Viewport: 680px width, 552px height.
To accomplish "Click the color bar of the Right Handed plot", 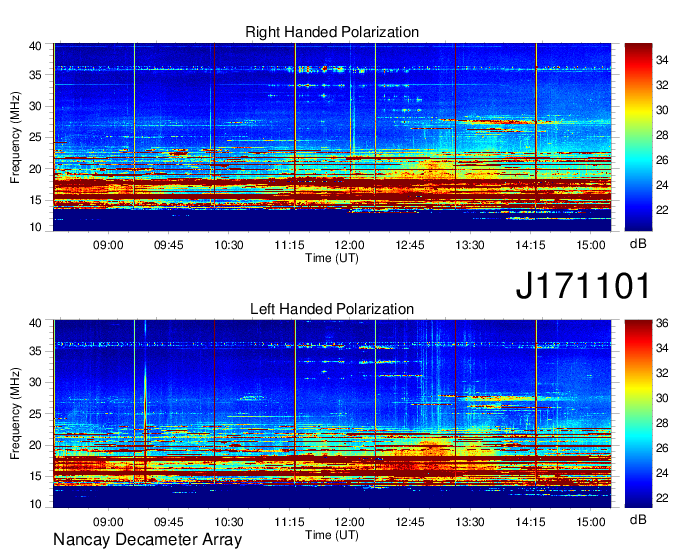I will point(638,137).
